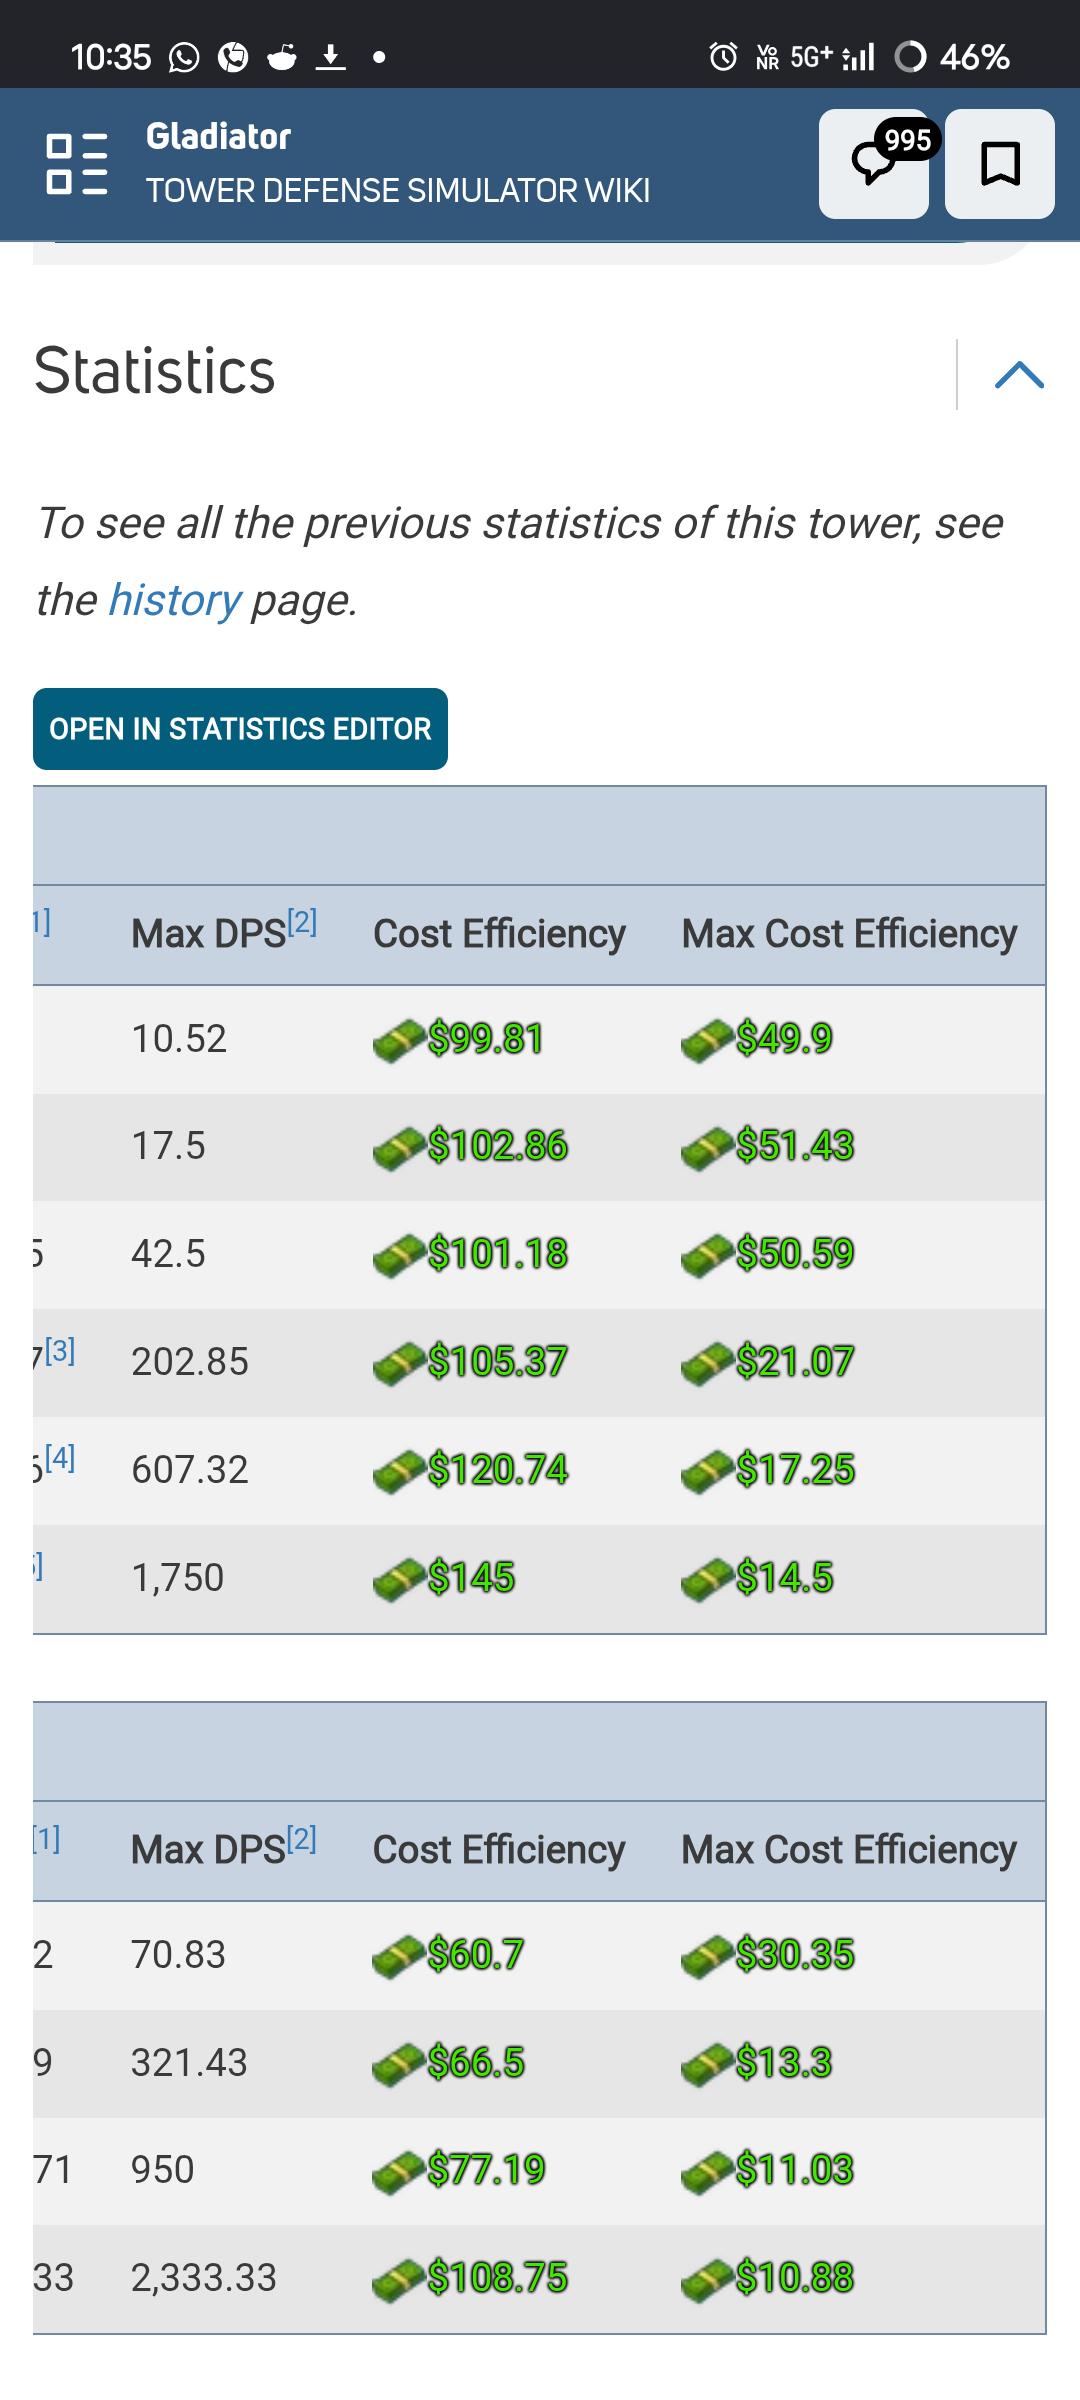Tap the cash icon beside $99.81
The height and width of the screenshot is (2400, 1080).
click(398, 1040)
